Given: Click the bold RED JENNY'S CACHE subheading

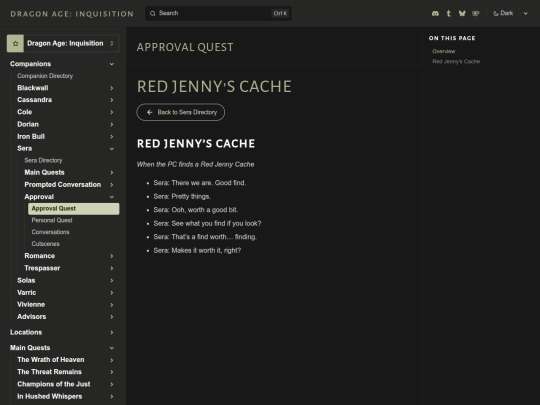Looking at the screenshot, I should point(196,144).
